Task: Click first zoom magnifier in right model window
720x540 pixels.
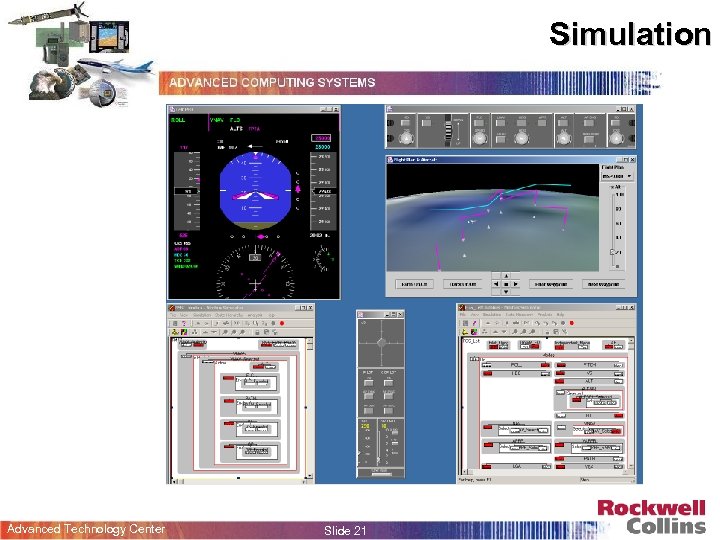Action: pos(515,332)
